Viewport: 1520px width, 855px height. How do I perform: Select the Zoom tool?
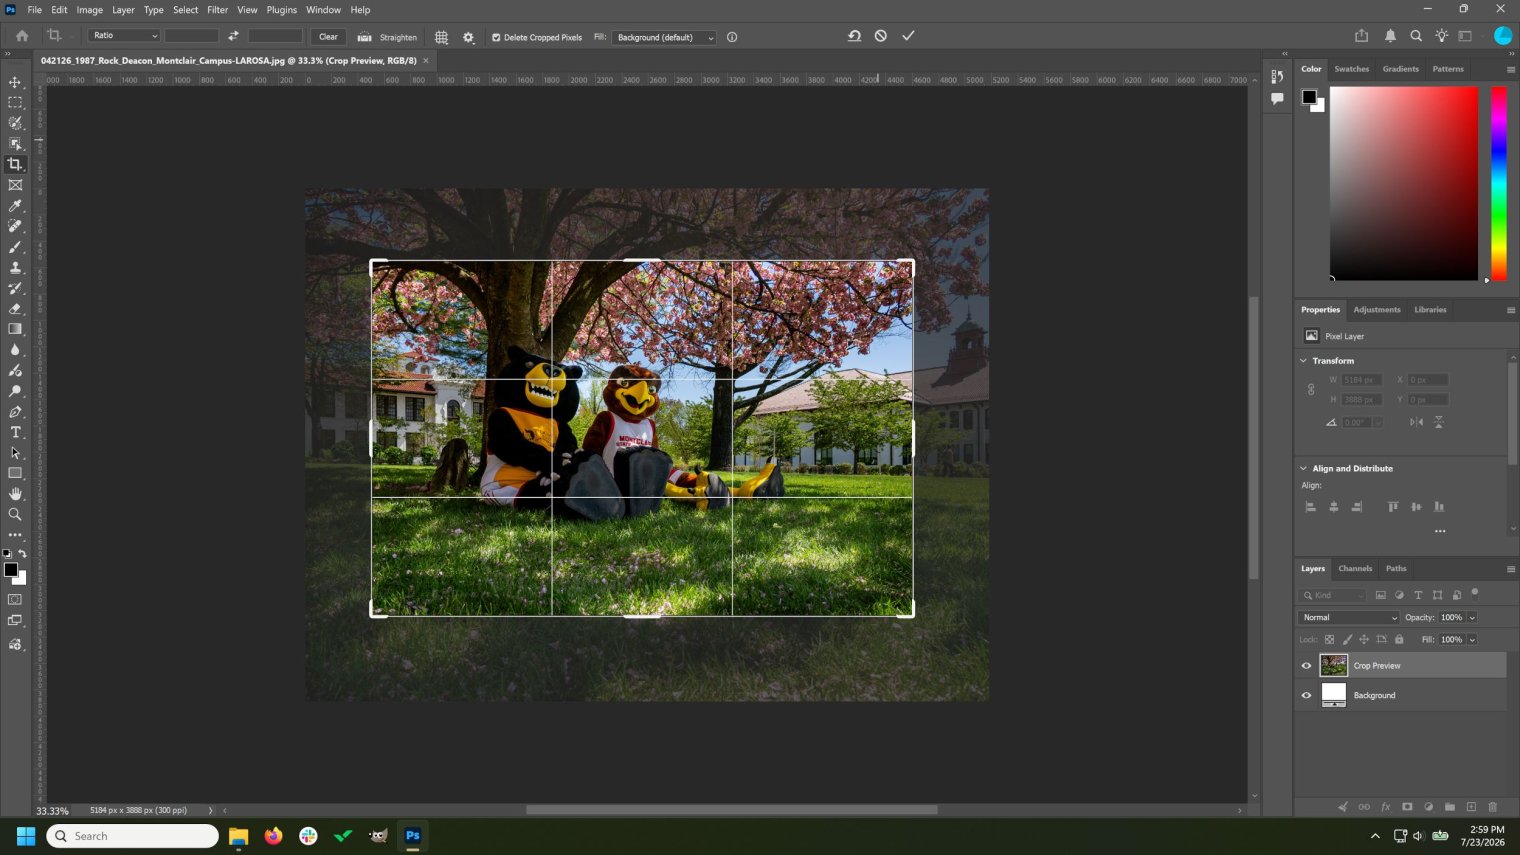click(15, 514)
